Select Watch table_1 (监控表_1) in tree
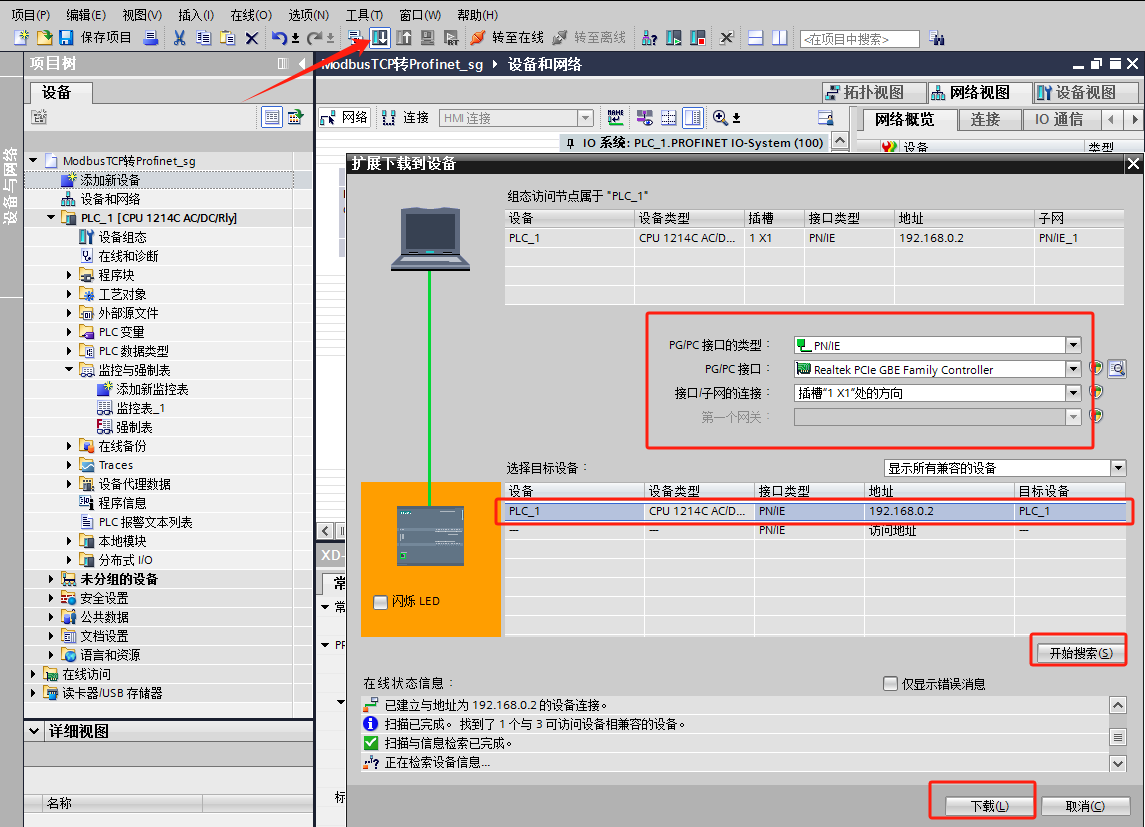The image size is (1145, 827). [140, 408]
